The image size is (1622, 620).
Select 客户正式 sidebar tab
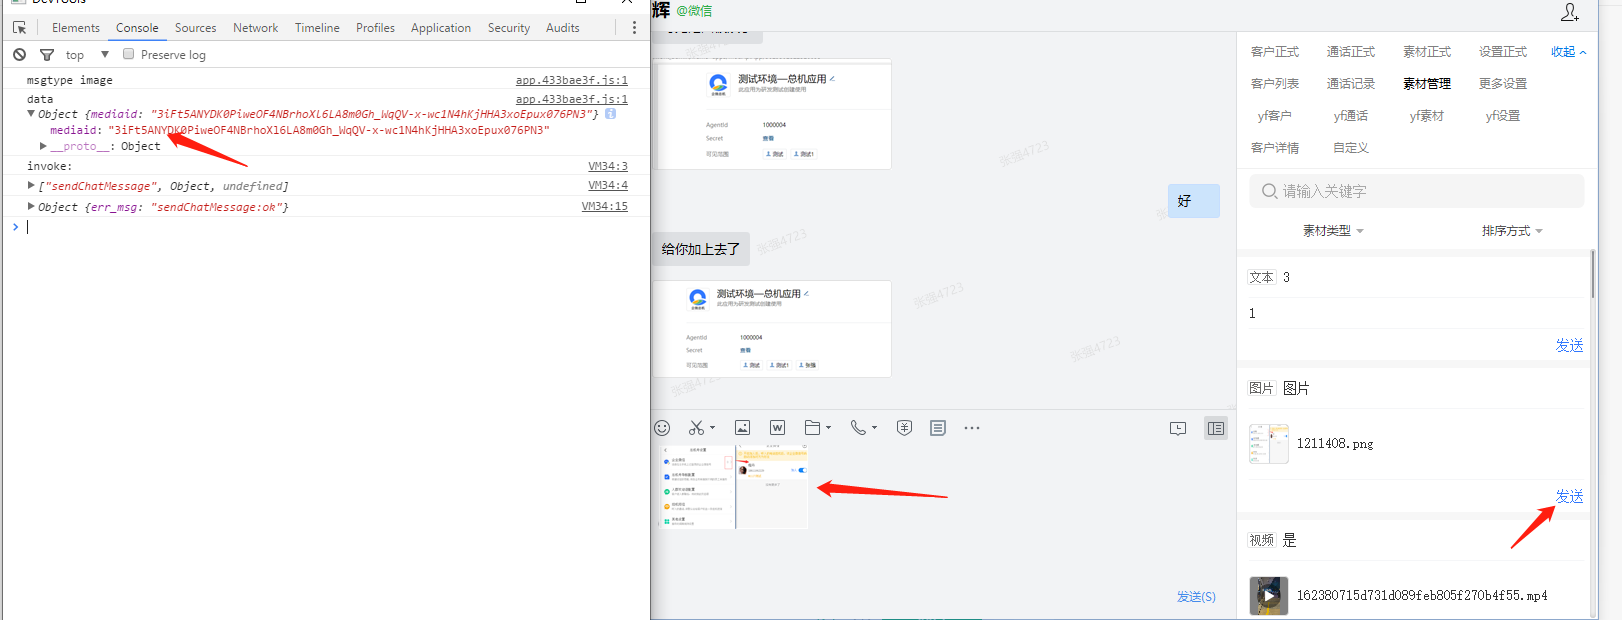[x=1275, y=52]
